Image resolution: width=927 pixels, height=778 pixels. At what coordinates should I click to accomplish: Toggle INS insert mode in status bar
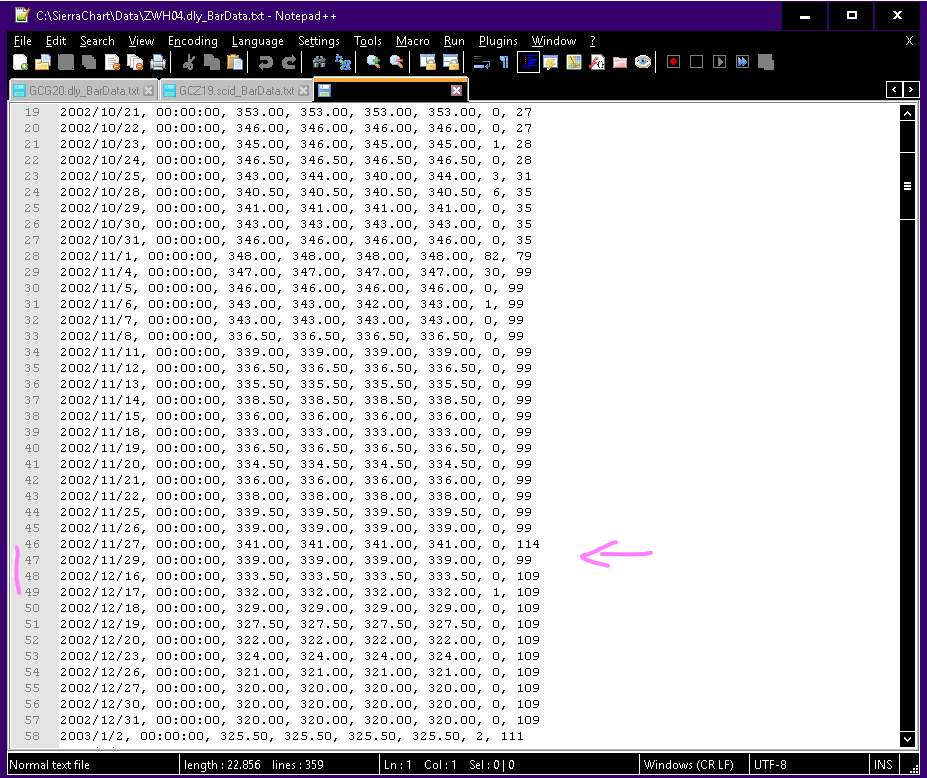[x=883, y=764]
